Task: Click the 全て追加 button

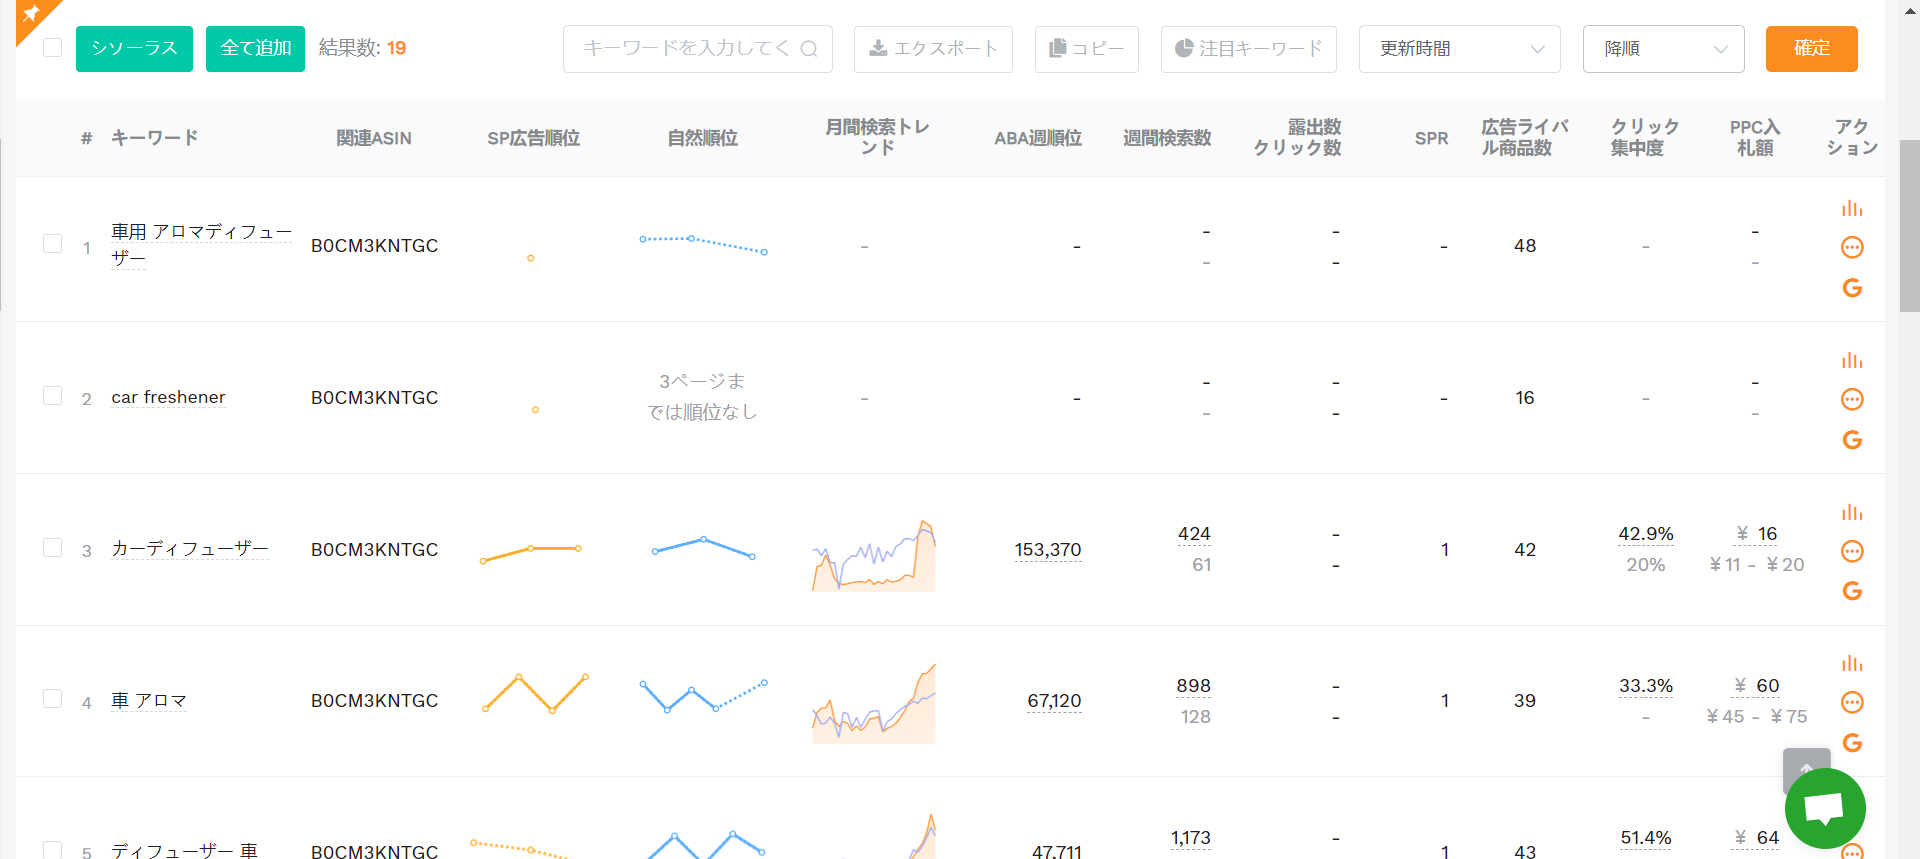Action: [x=255, y=49]
